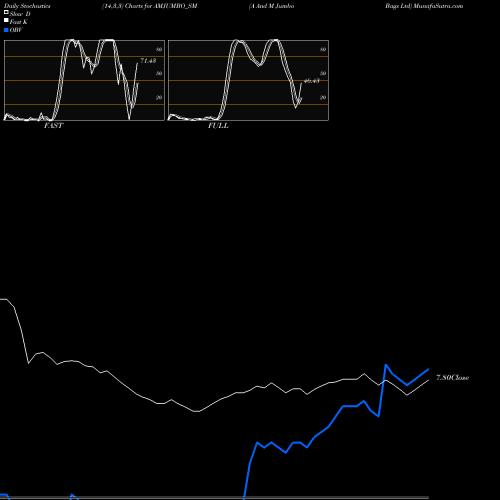Click the FAST stochastic chart panel
This screenshot has height=500, width=500.
tap(84, 80)
